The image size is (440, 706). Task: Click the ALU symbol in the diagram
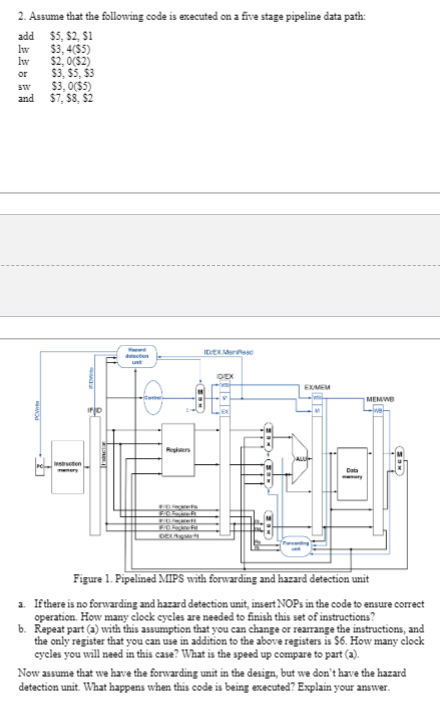(x=300, y=459)
